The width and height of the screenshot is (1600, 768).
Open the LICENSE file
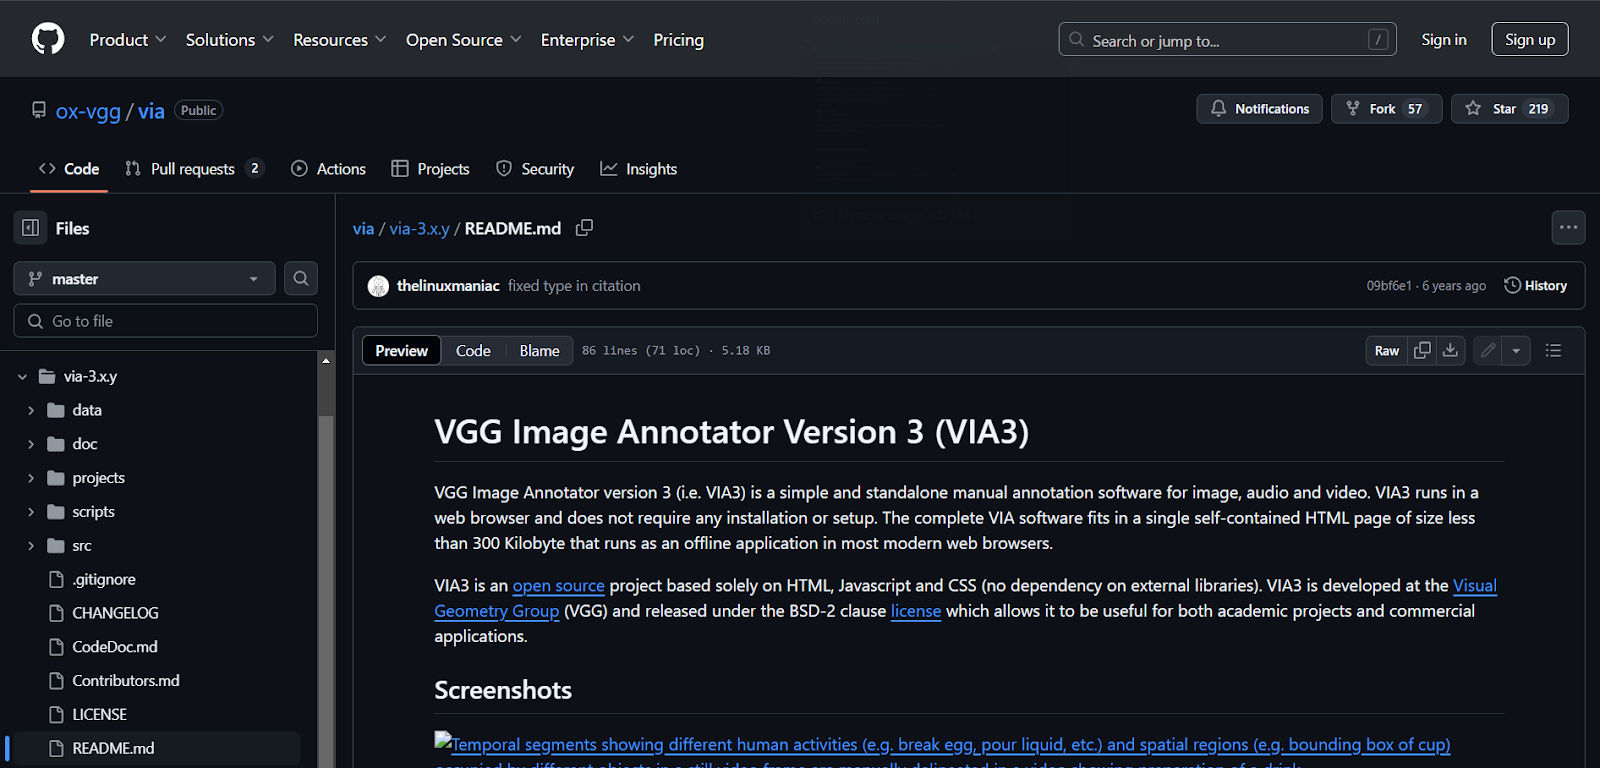pyautogui.click(x=99, y=715)
